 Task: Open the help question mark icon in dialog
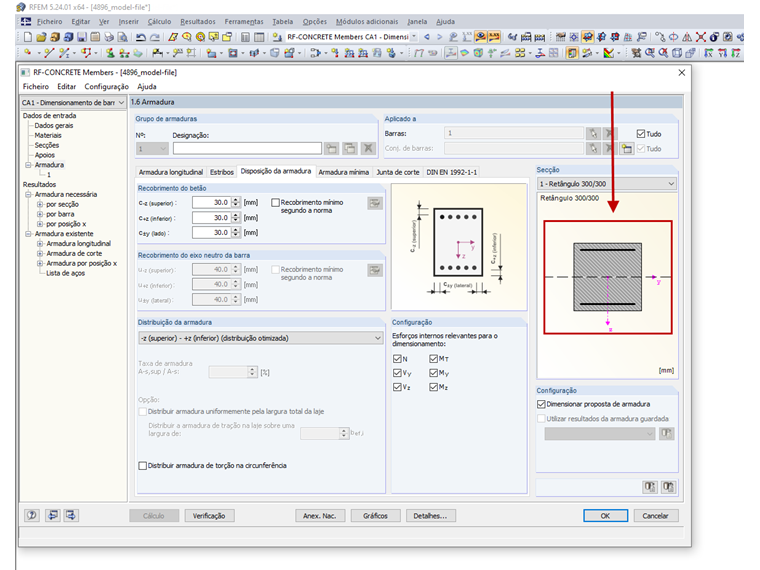pos(32,515)
